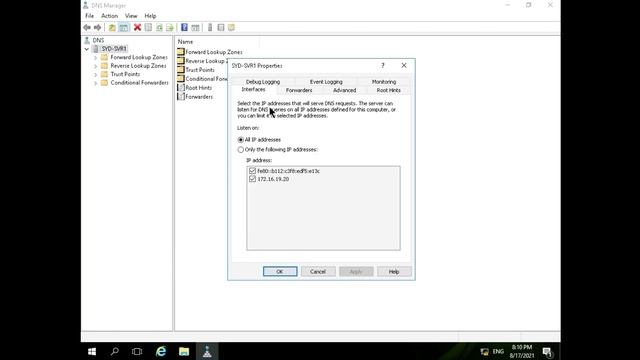640x360 pixels.
Task: Click the DNS root icon in tree
Action: point(87,40)
